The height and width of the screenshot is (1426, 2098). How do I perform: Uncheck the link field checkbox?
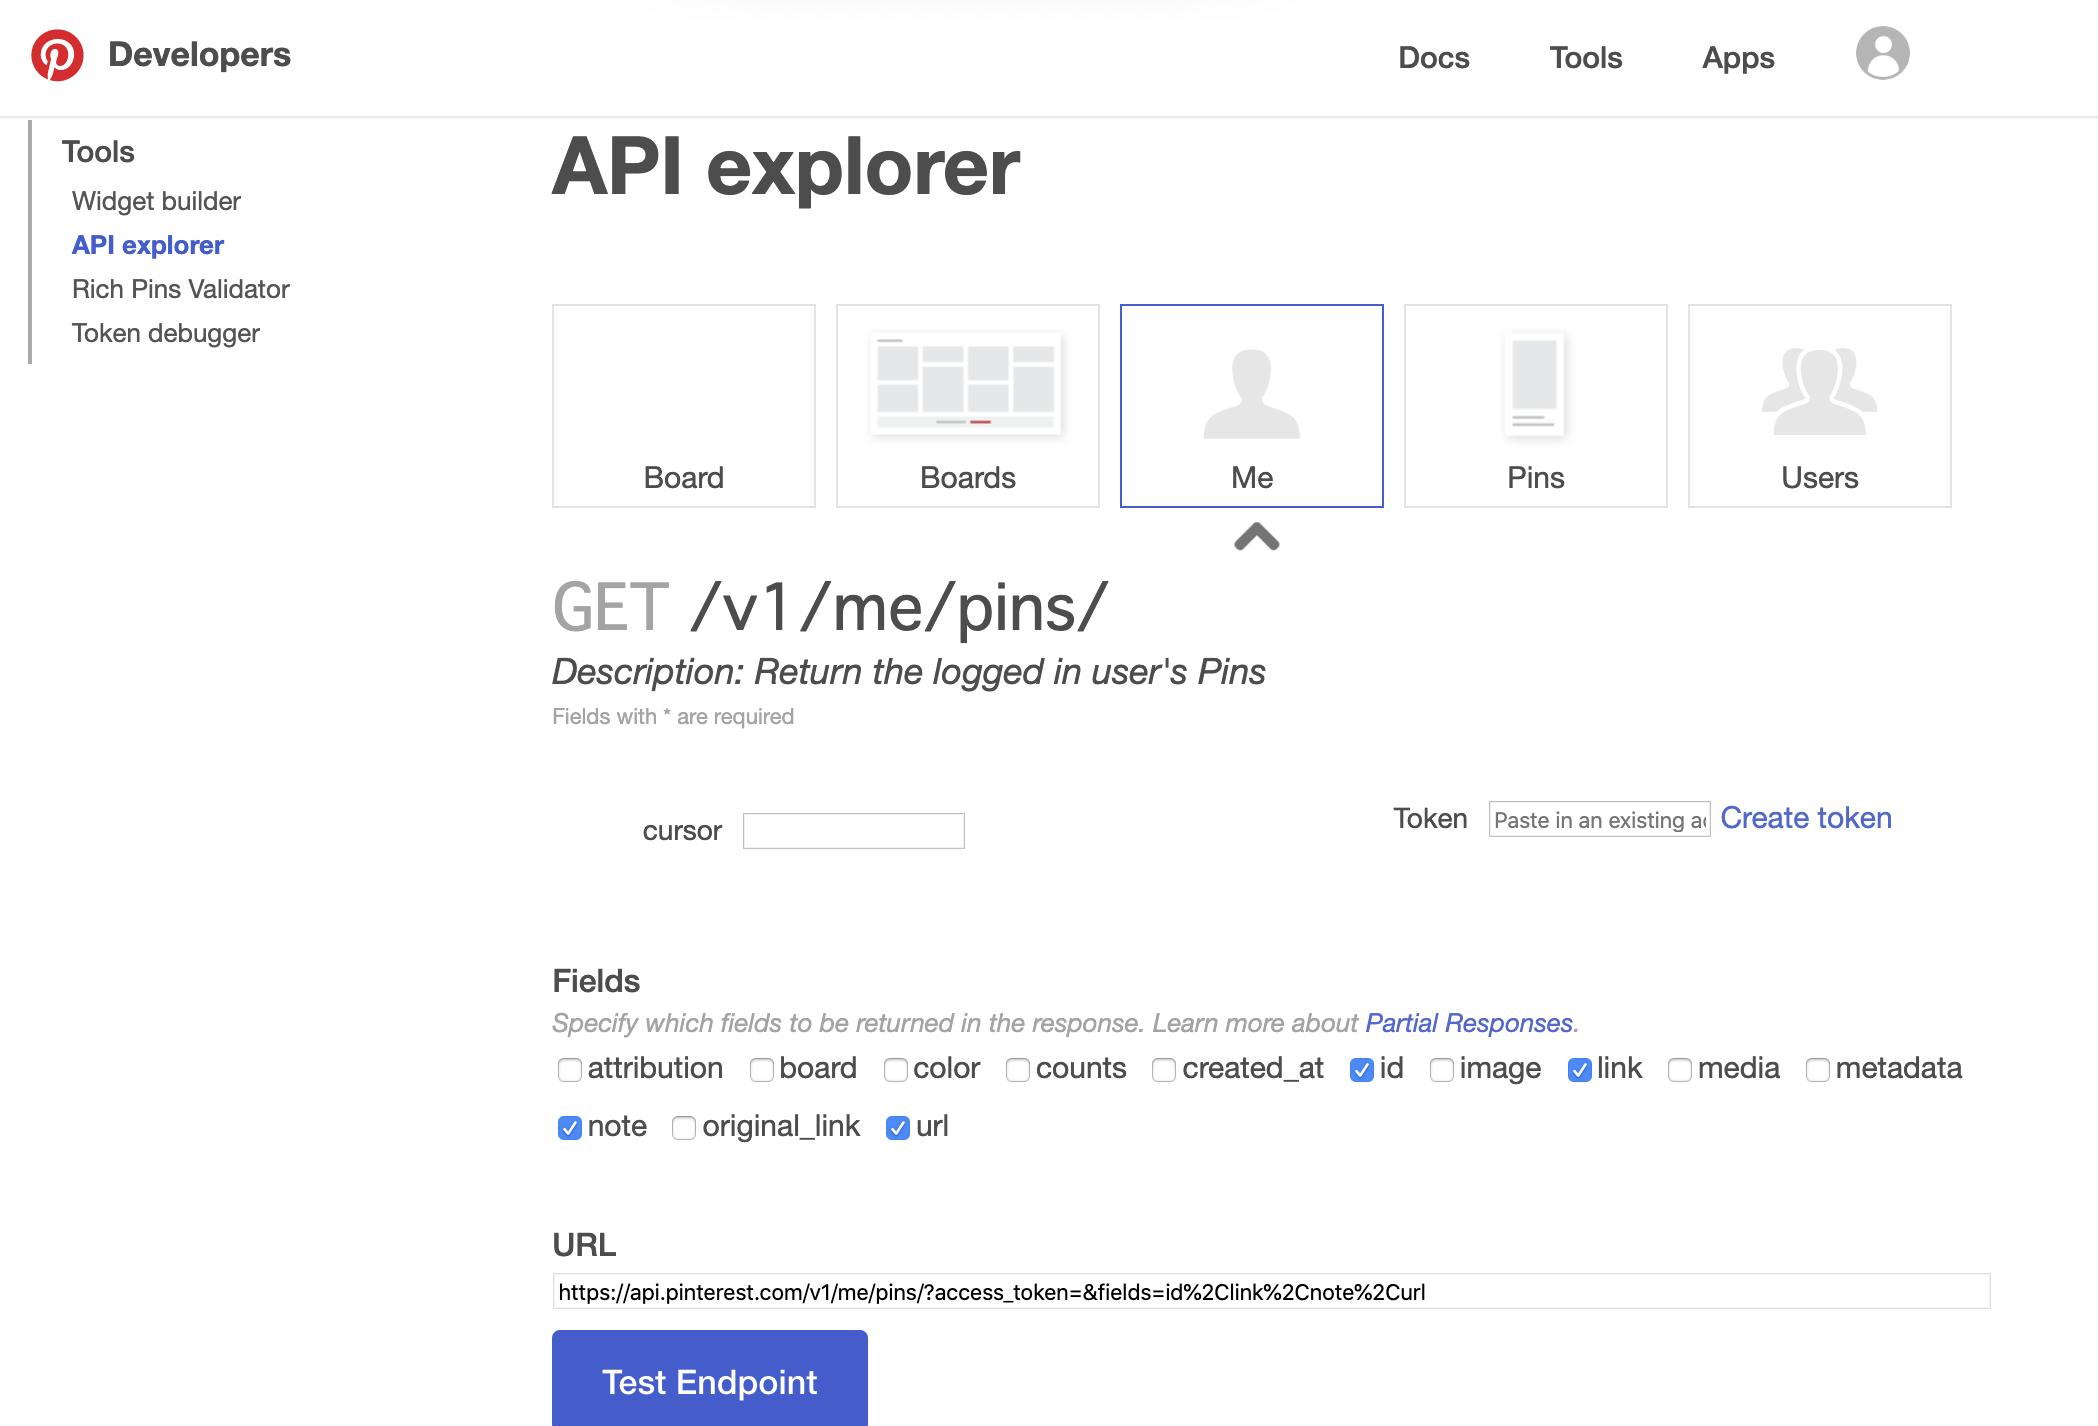(1580, 1070)
